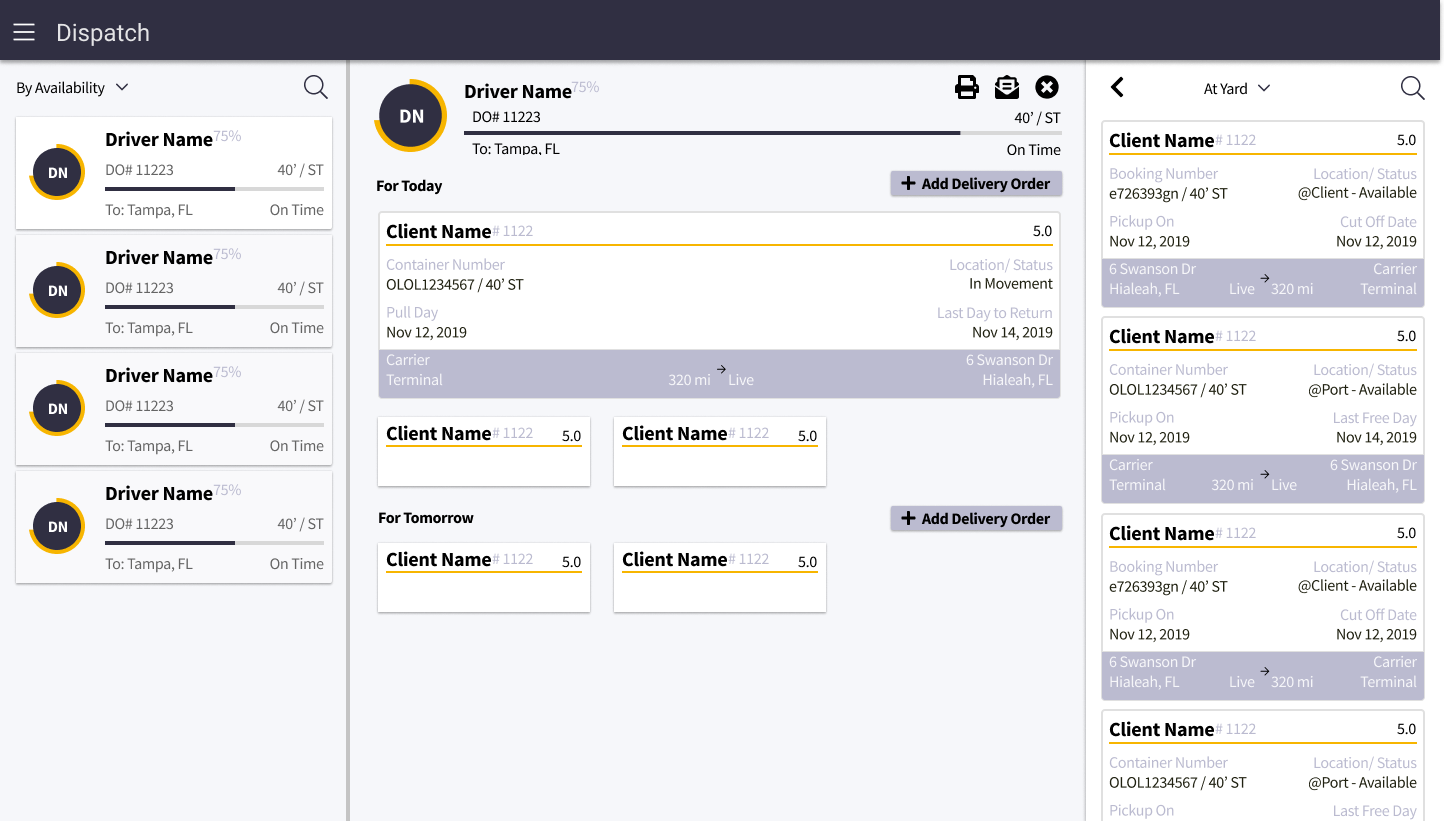The image size is (1444, 821).
Task: Go back using the chevron beside At Yard
Action: coord(1118,87)
